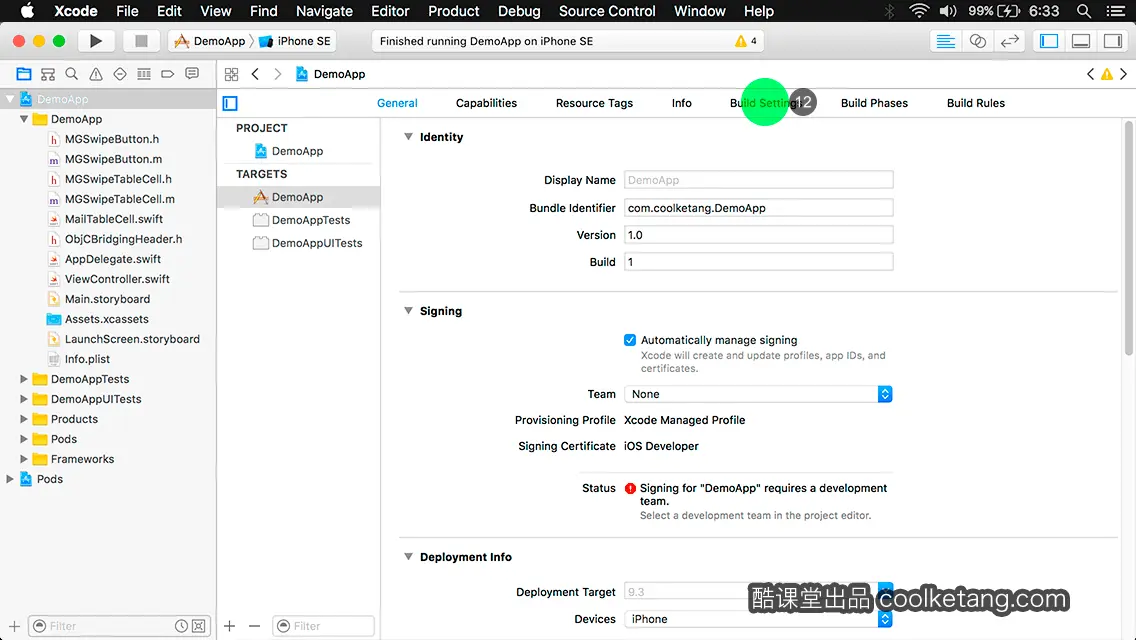The width and height of the screenshot is (1136, 640).
Task: Open the Team dropdown
Action: click(758, 394)
